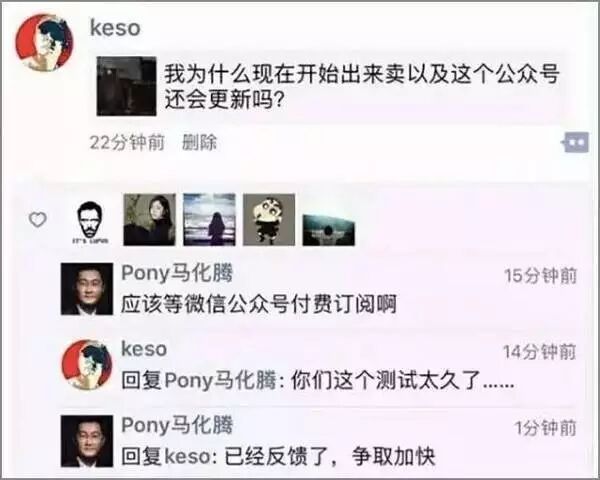Open the shared article thumbnail image
Screen dimensions: 600x480
127,86
